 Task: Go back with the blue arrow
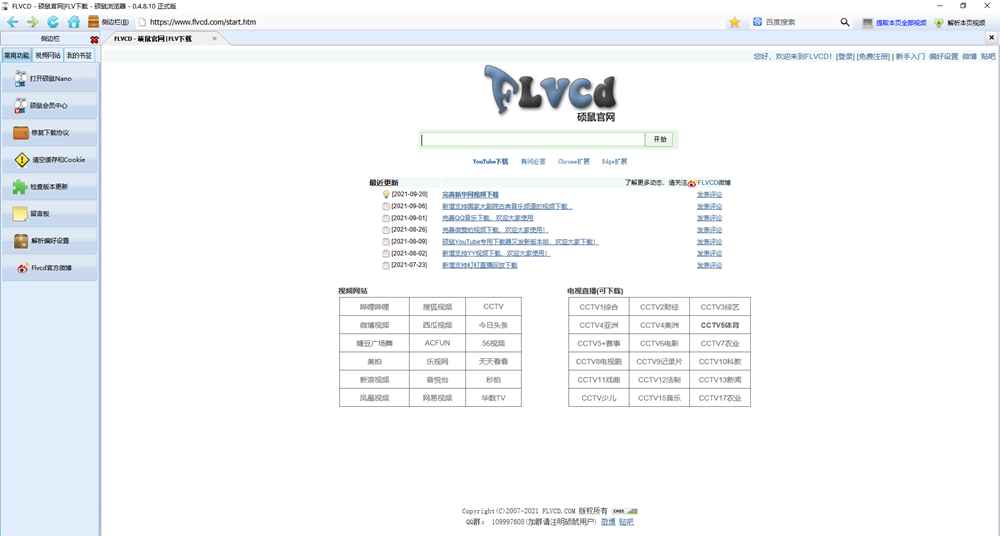coord(12,22)
